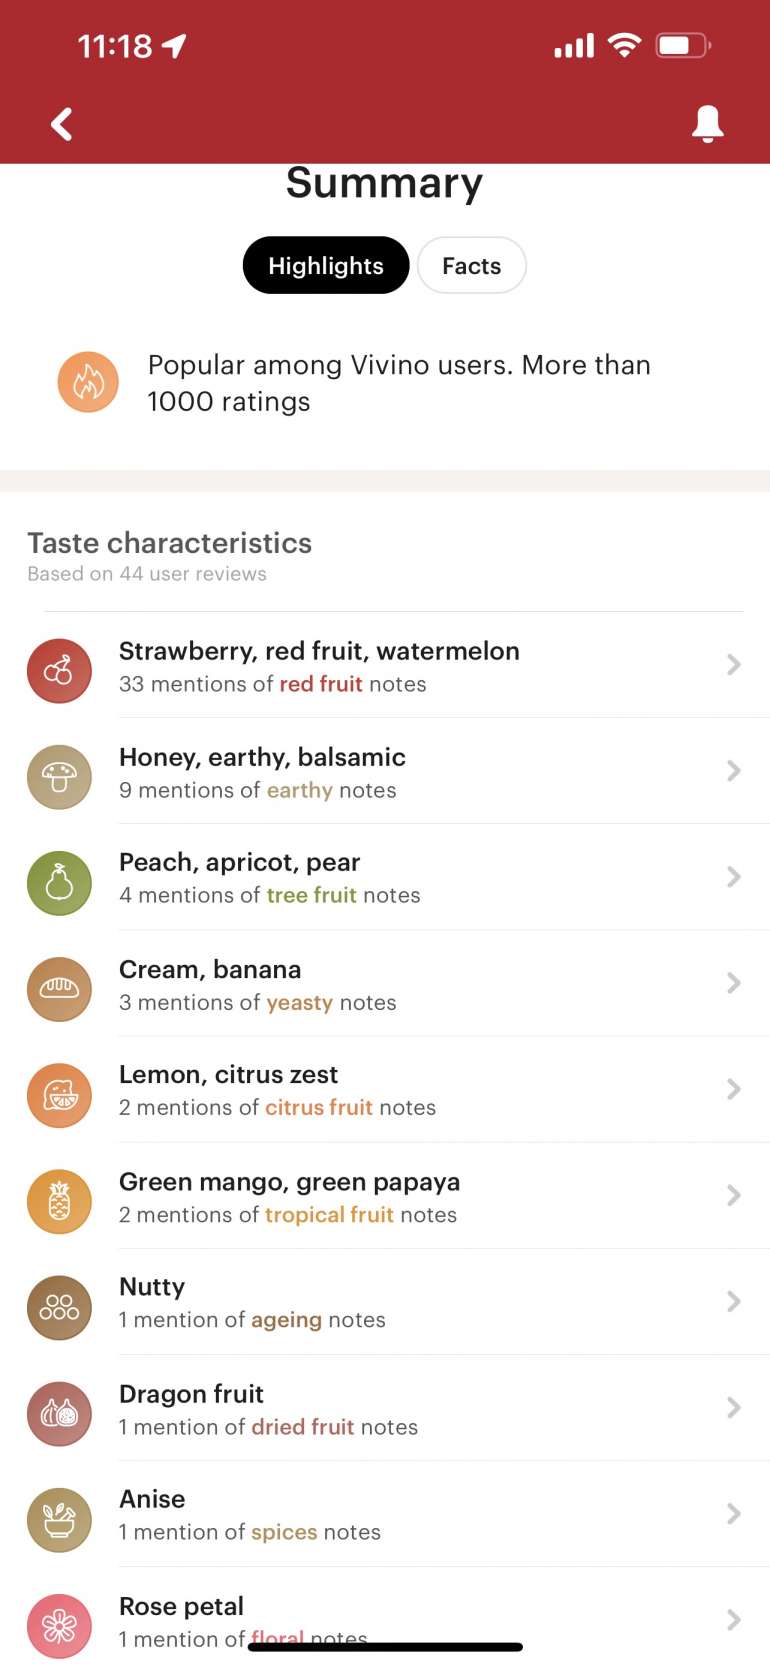This screenshot has width=770, height=1666.
Task: Switch to the Facts tab
Action: (x=471, y=266)
